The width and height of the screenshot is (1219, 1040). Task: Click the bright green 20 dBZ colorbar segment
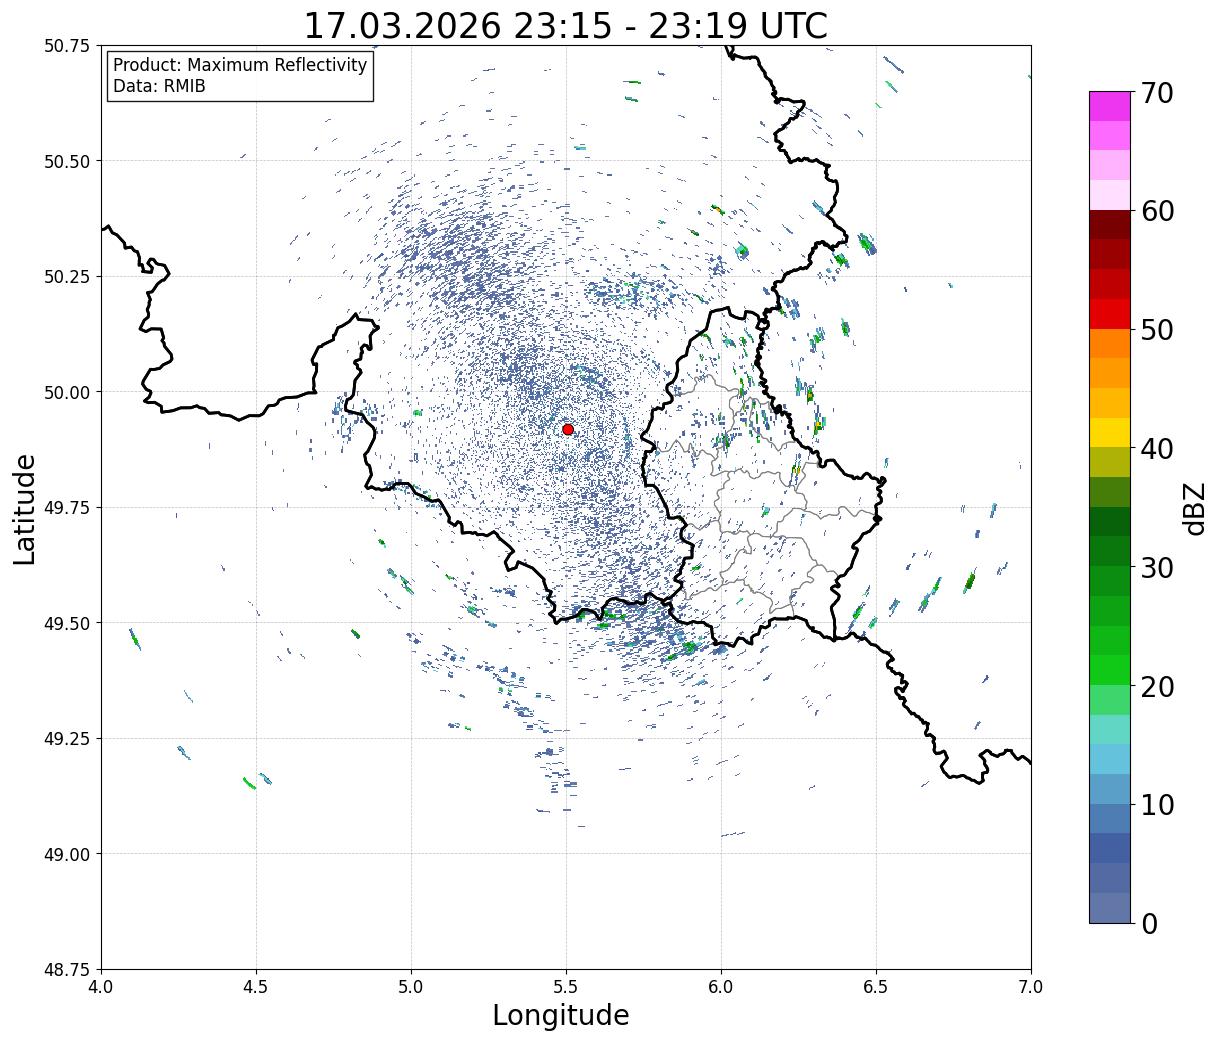(x=1110, y=669)
